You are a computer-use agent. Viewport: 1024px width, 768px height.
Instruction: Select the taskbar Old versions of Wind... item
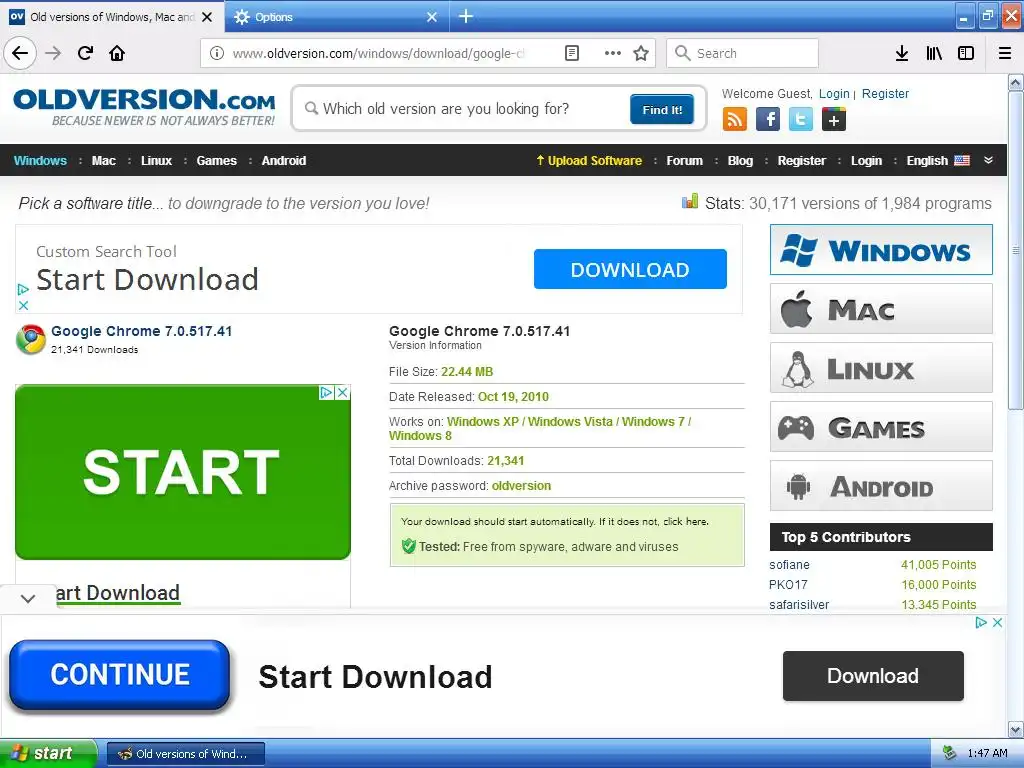click(185, 754)
